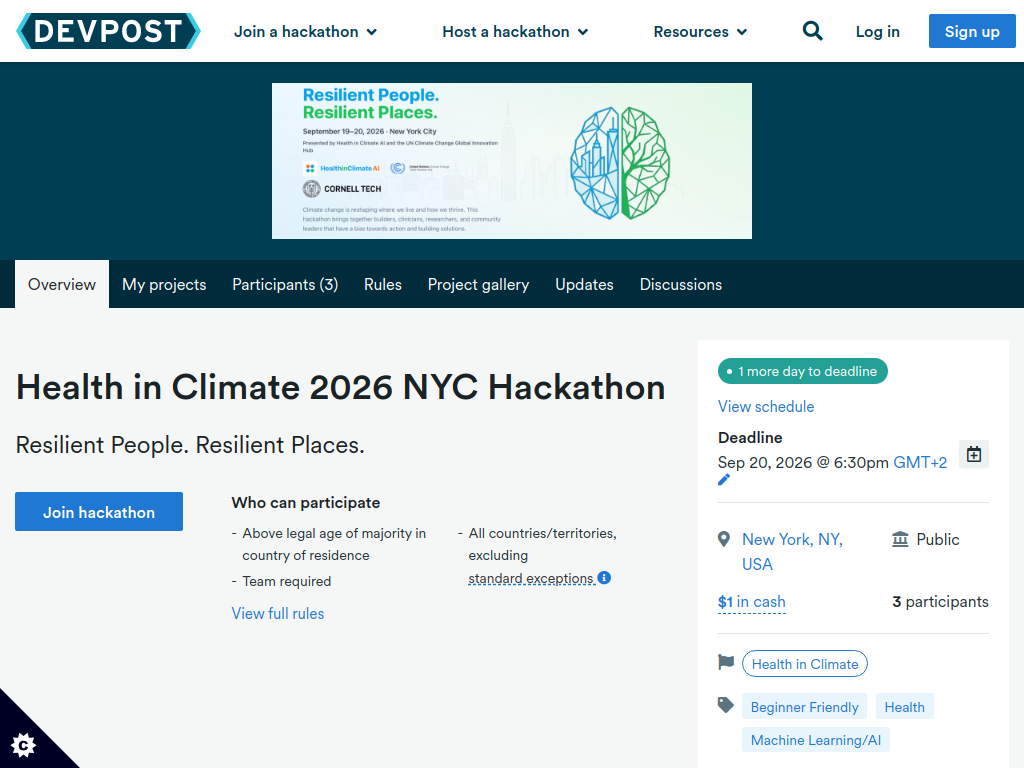Open the View full rules link
The height and width of the screenshot is (768, 1024).
point(278,613)
